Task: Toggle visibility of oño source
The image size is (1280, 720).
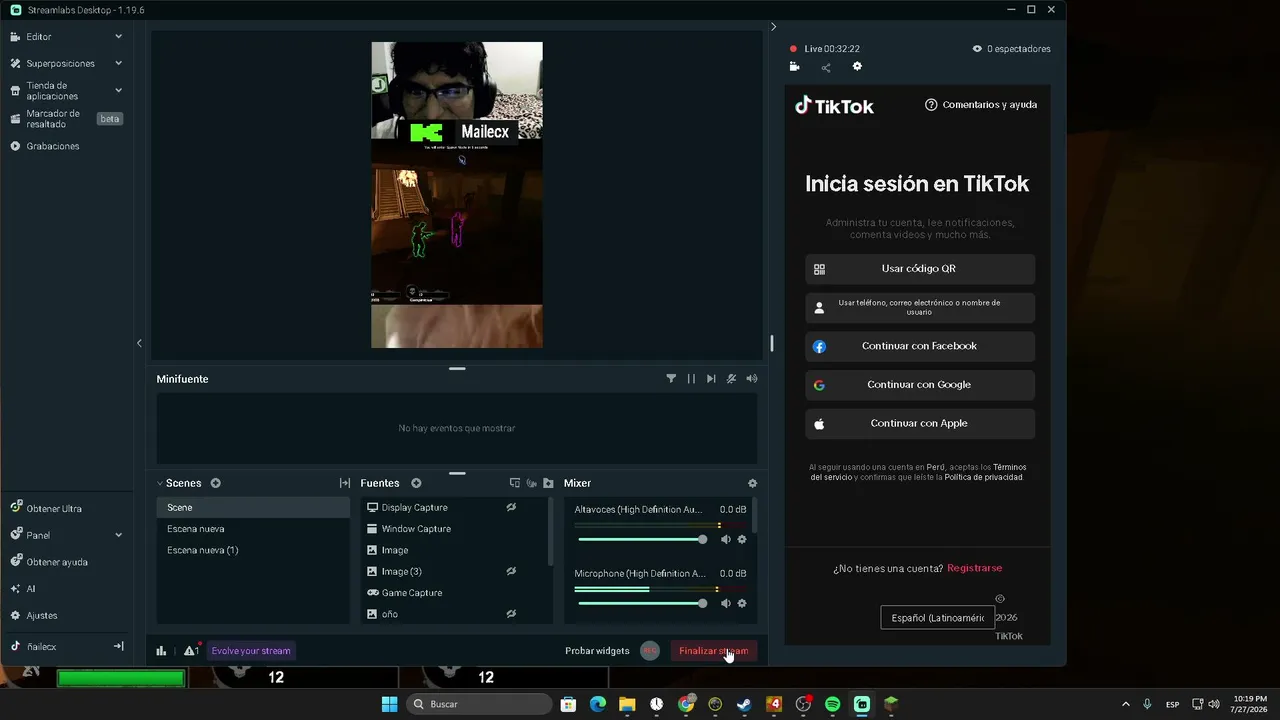Action: pyautogui.click(x=511, y=614)
